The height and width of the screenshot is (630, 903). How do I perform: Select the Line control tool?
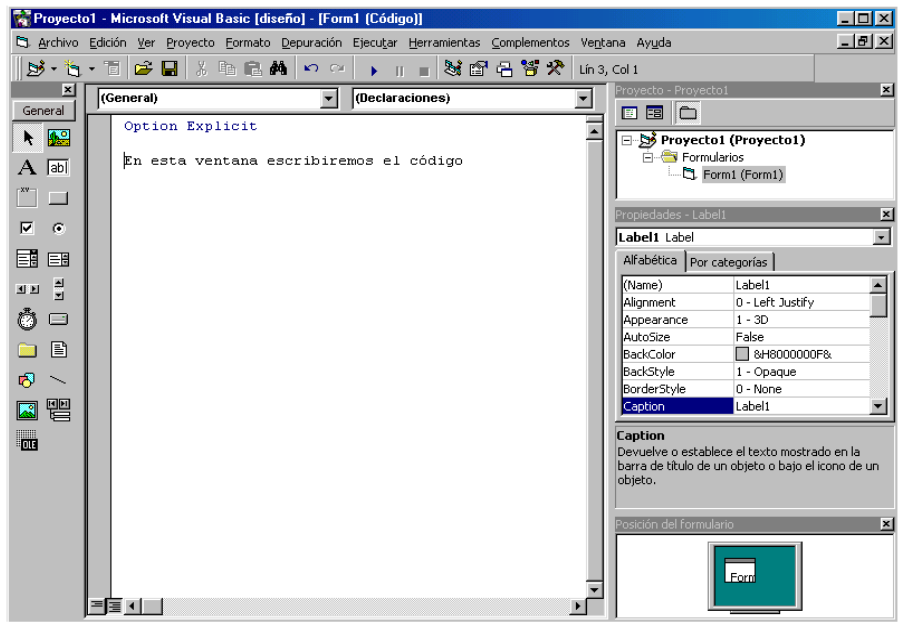point(58,380)
